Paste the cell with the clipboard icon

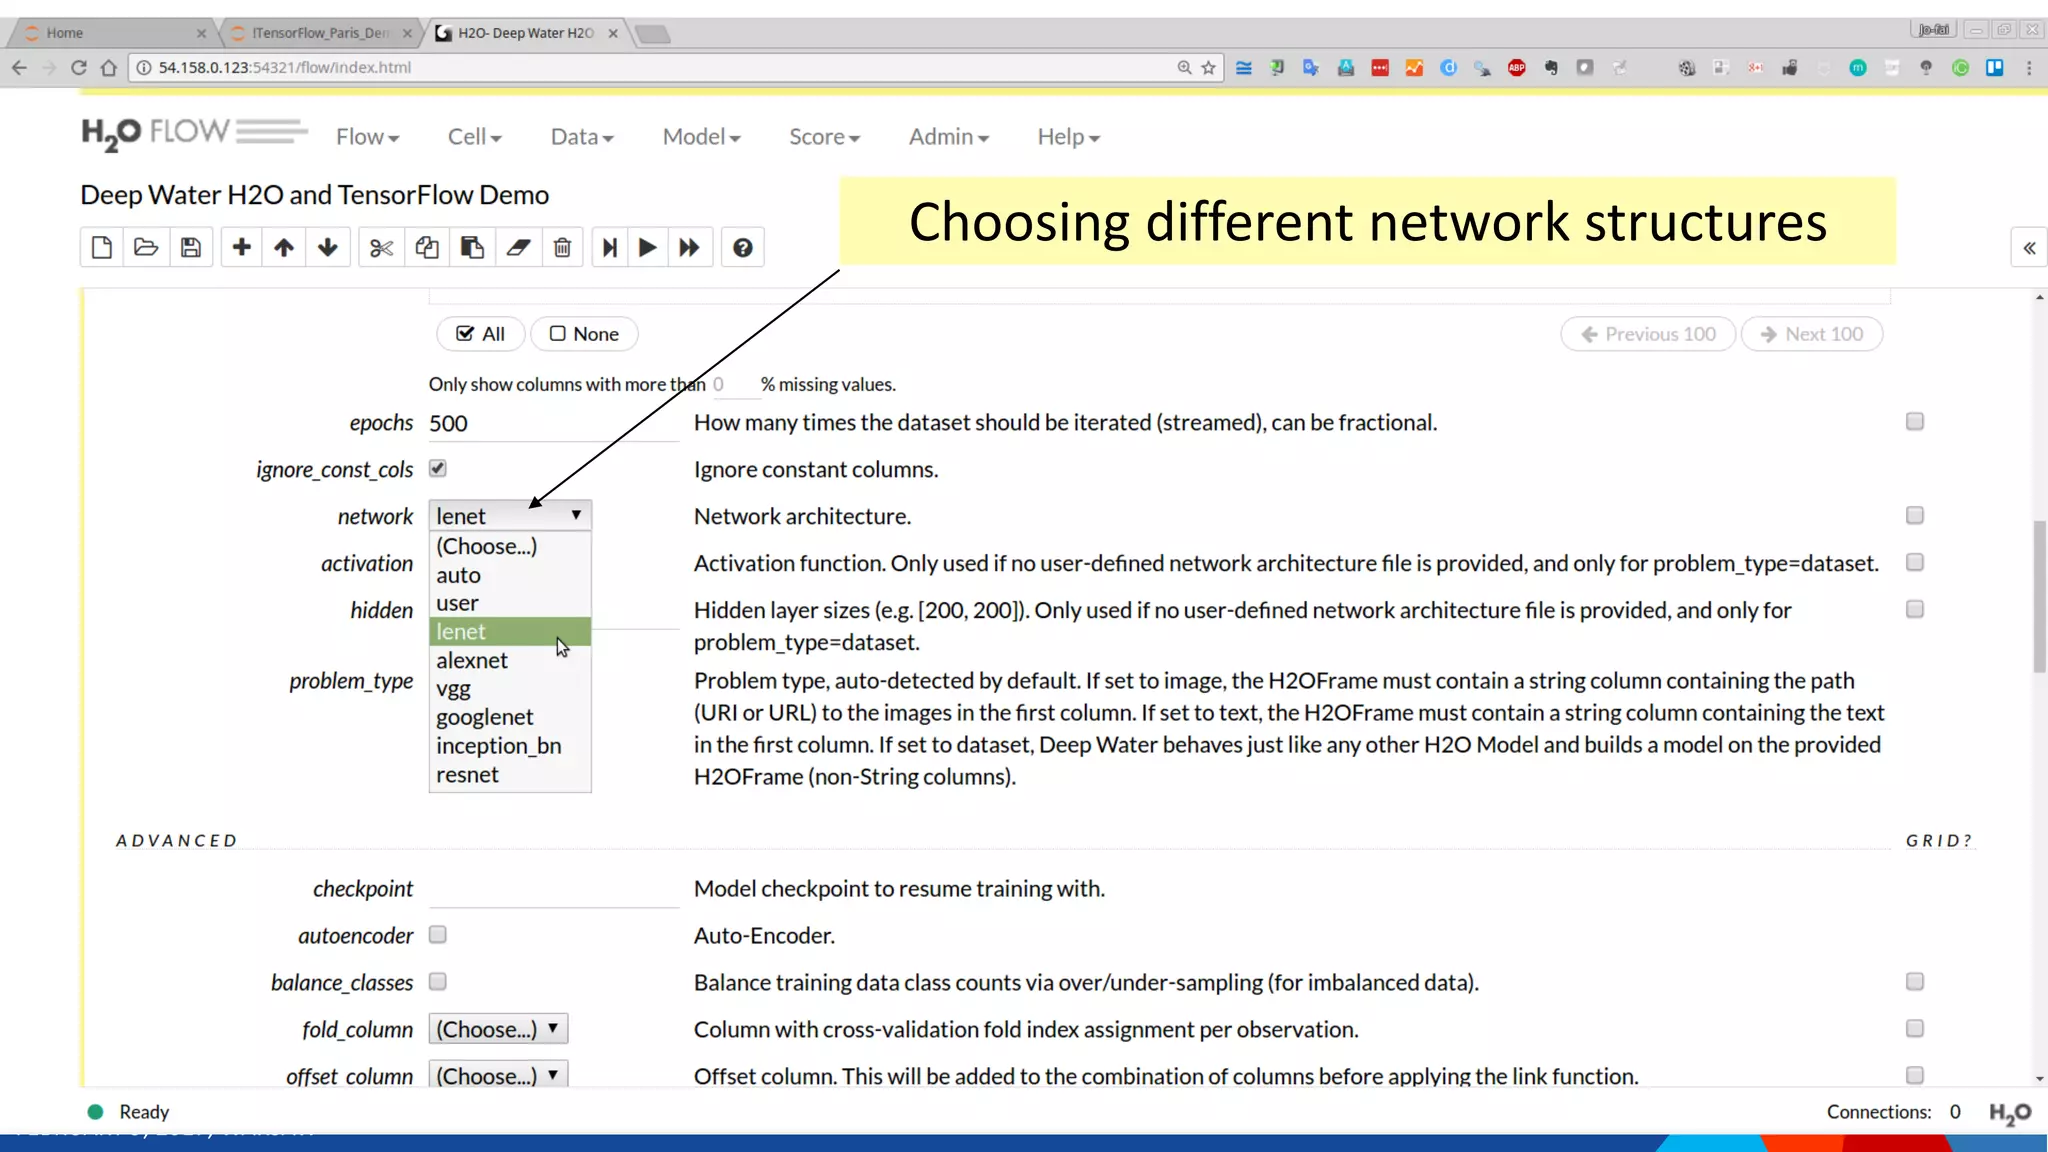(x=472, y=248)
